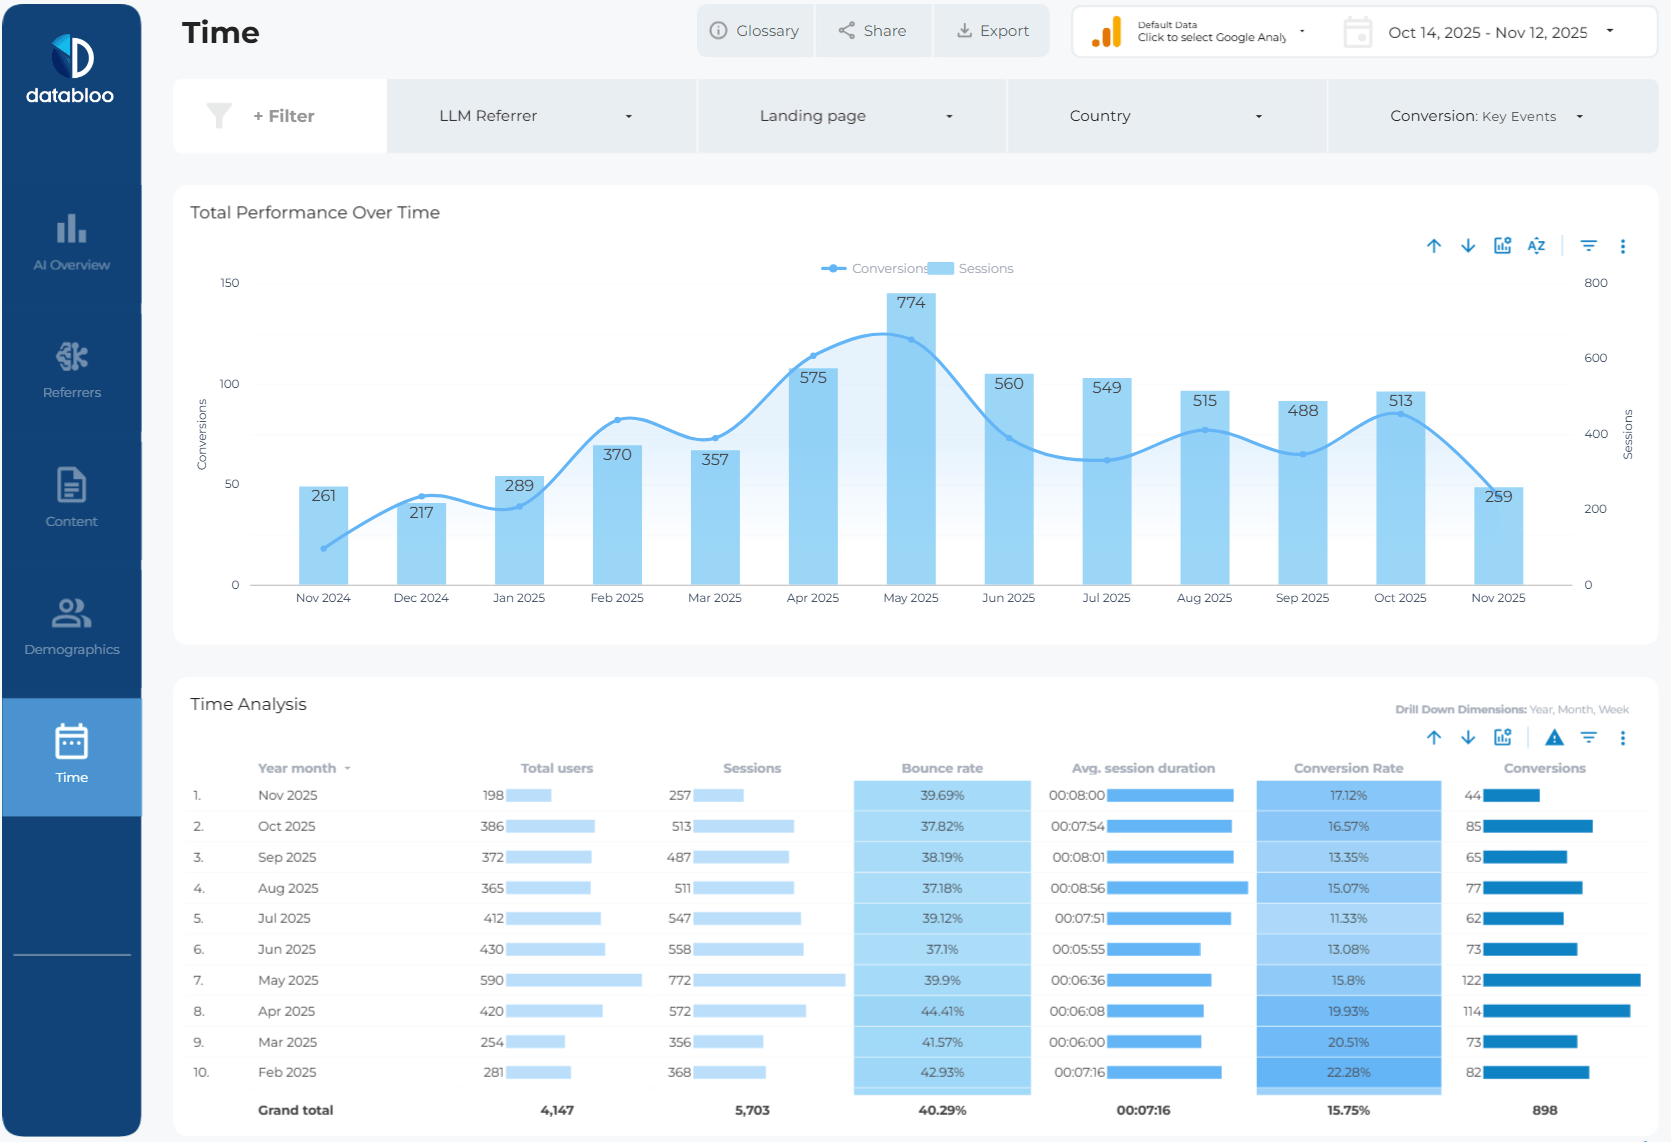1671x1142 pixels.
Task: Click the warning triangle icon in Time Analysis
Action: pyautogui.click(x=1553, y=738)
